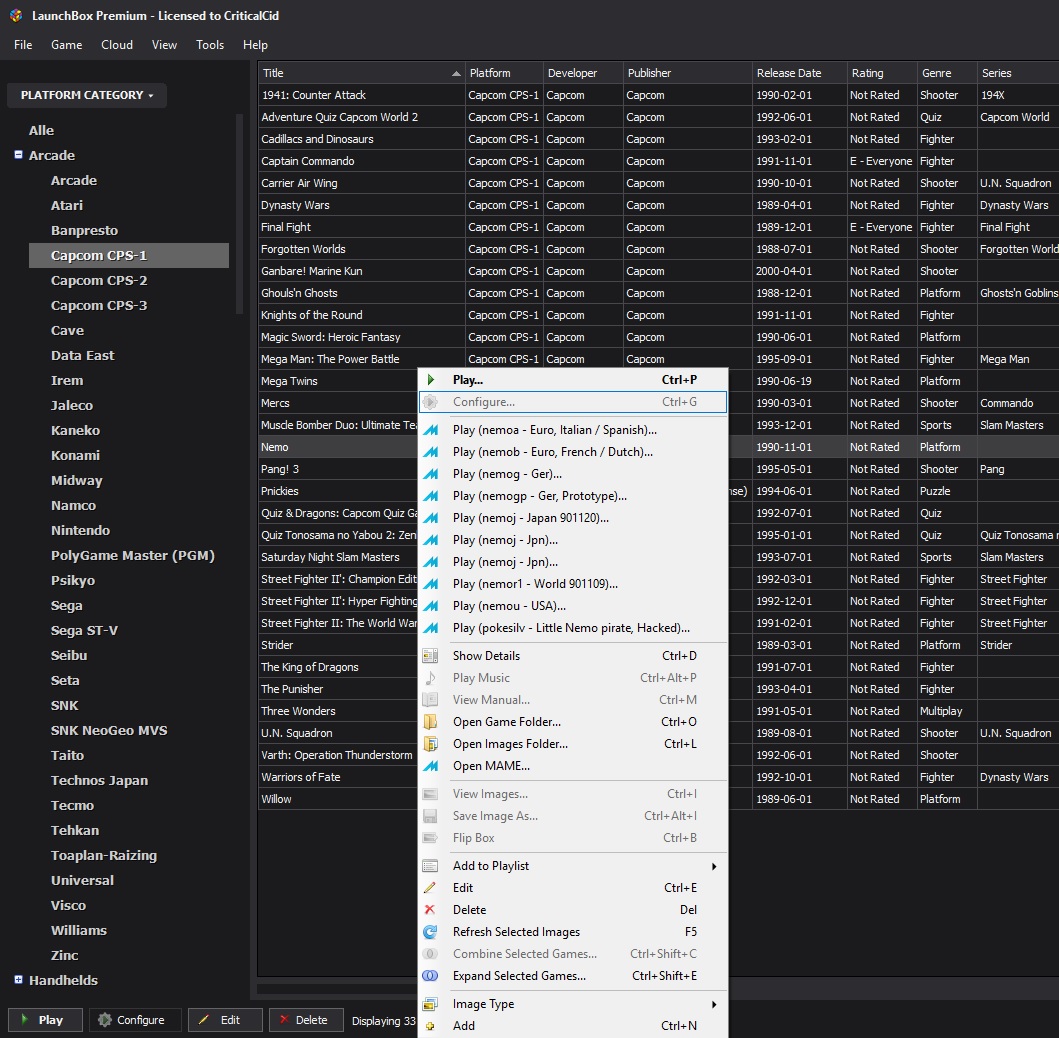Click the Expand Selected Games icon
Image resolution: width=1059 pixels, height=1038 pixels.
(x=430, y=976)
